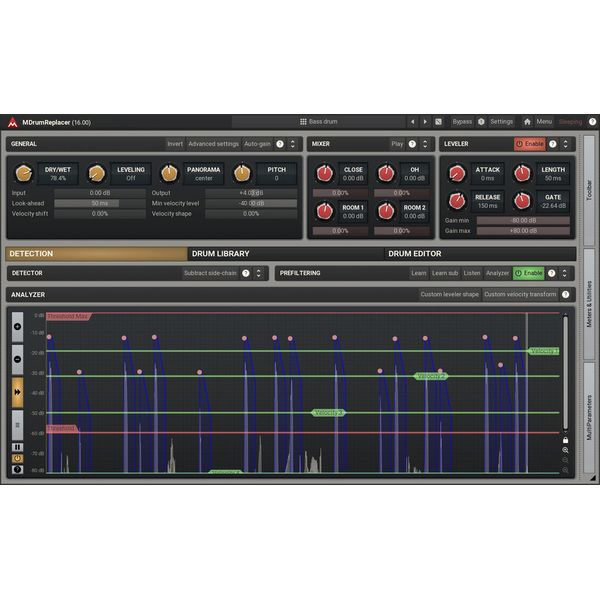The image size is (600, 600).
Task: Toggle analyzer power icon
Action: [x=17, y=458]
